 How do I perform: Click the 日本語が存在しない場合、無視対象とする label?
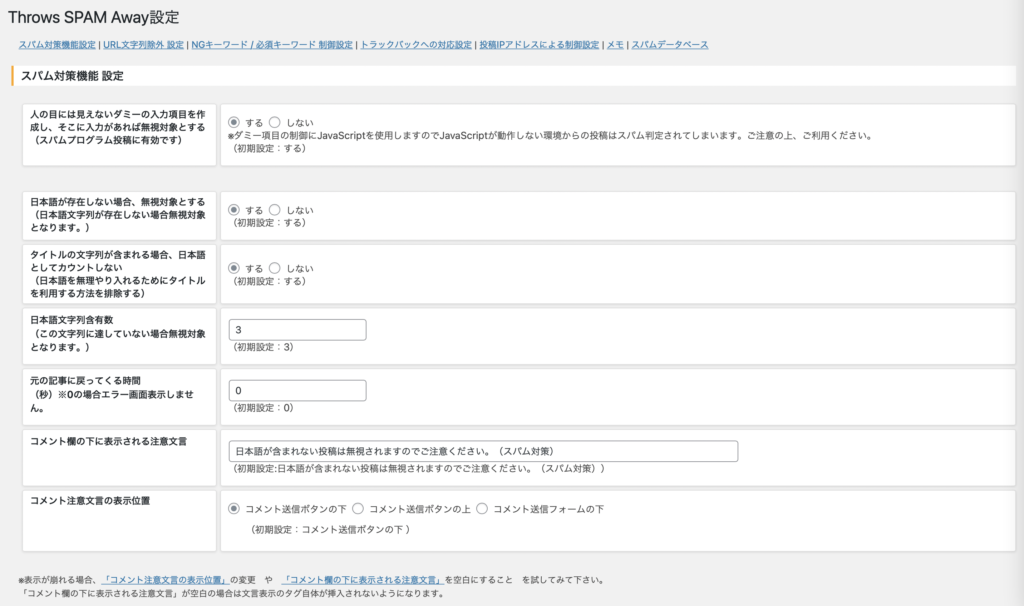[x=118, y=214]
